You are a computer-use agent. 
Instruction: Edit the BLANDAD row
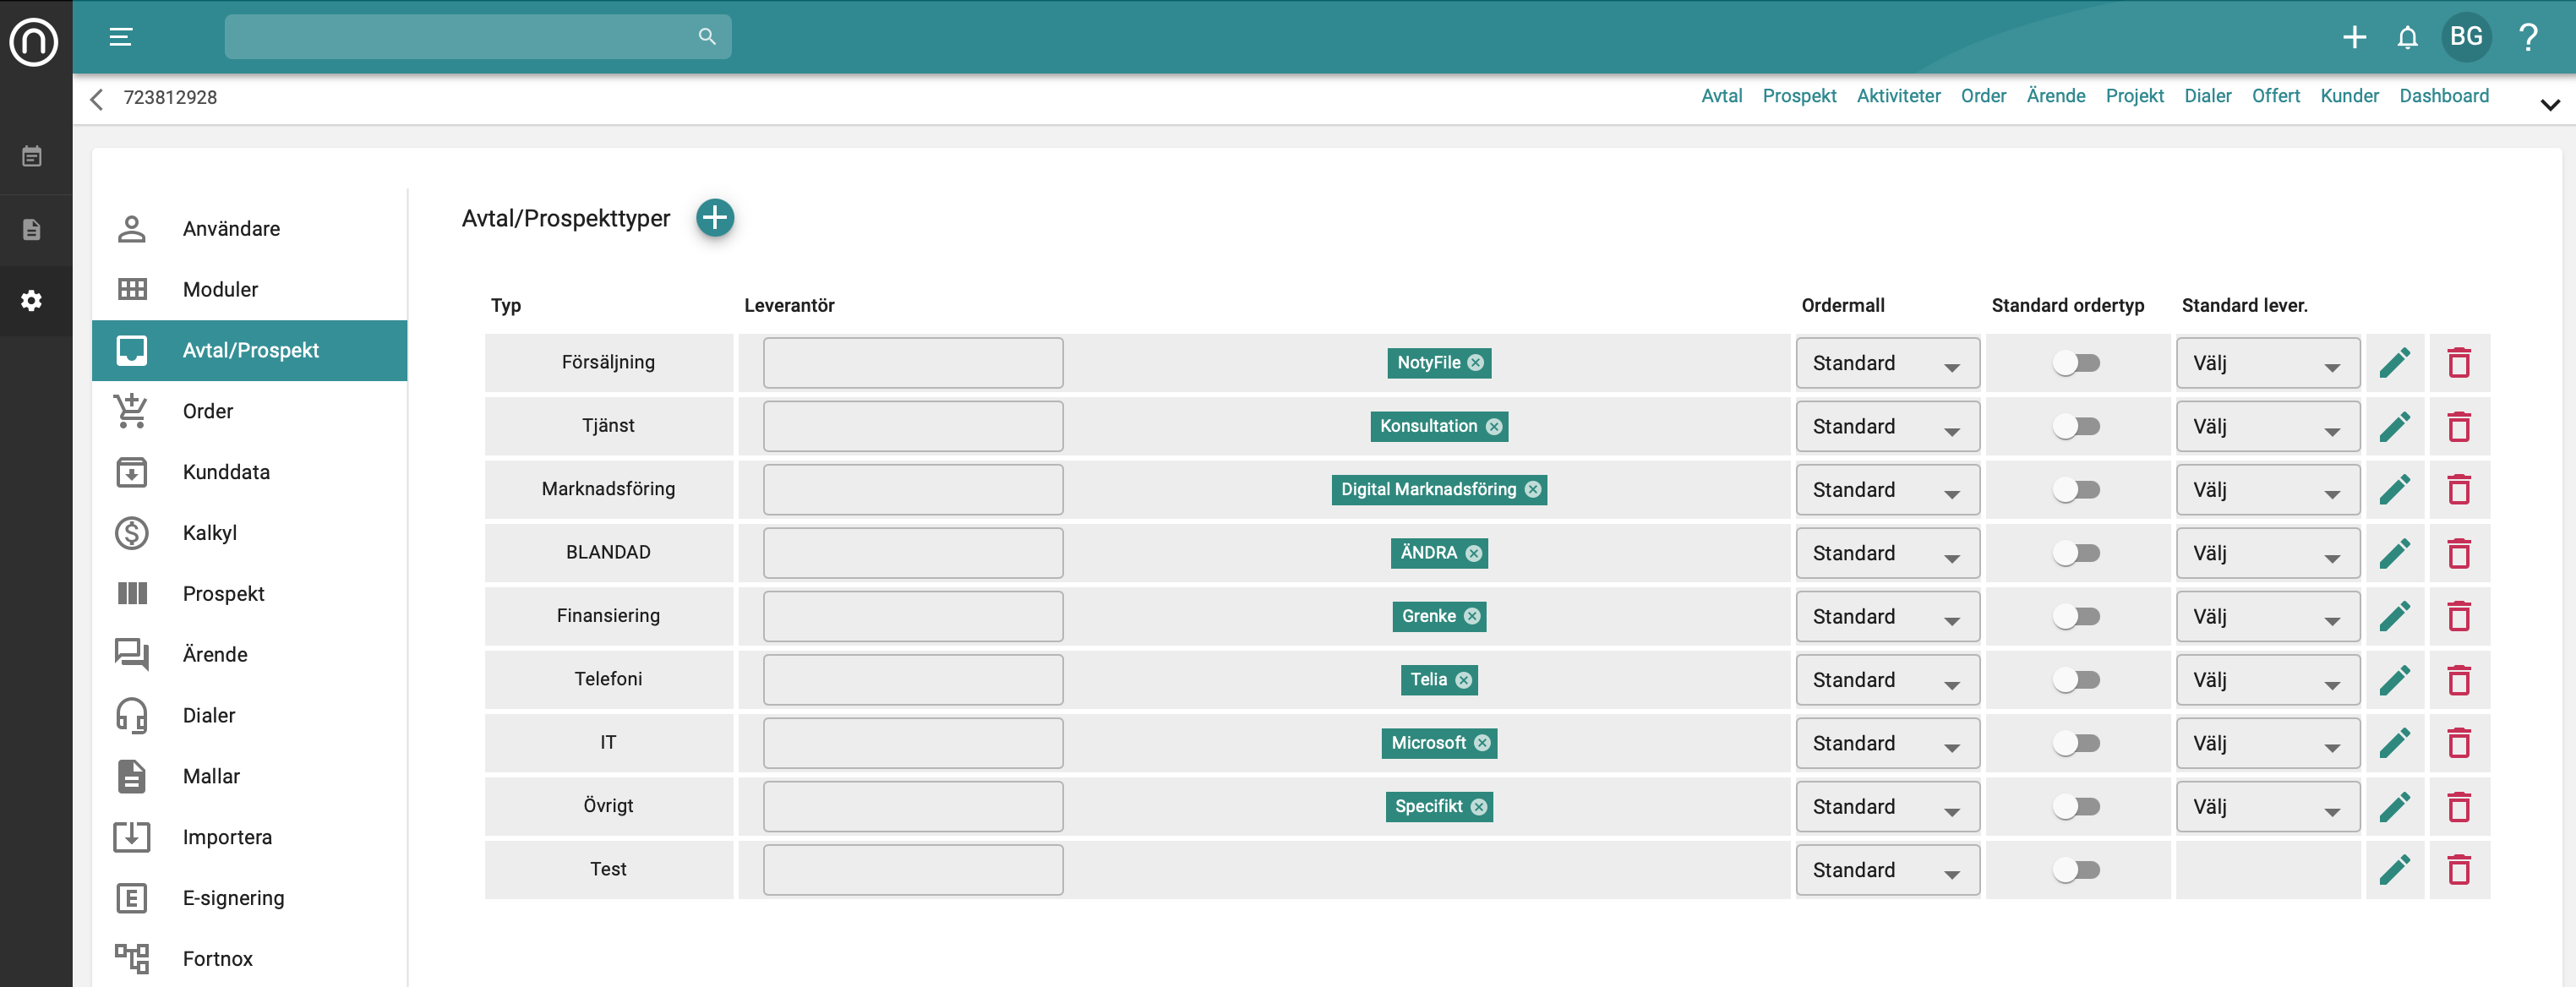coord(2394,552)
